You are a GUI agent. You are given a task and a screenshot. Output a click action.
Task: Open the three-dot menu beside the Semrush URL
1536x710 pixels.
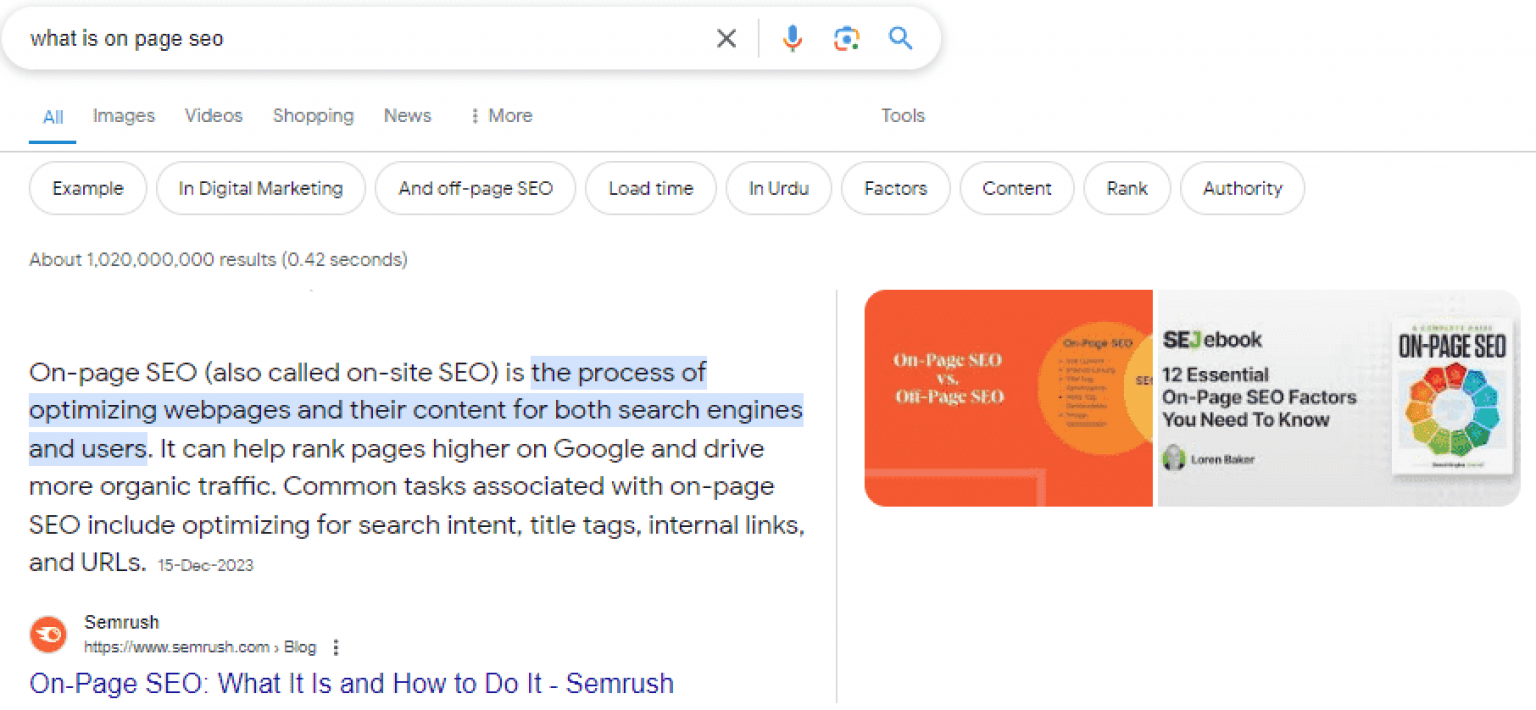tap(335, 647)
